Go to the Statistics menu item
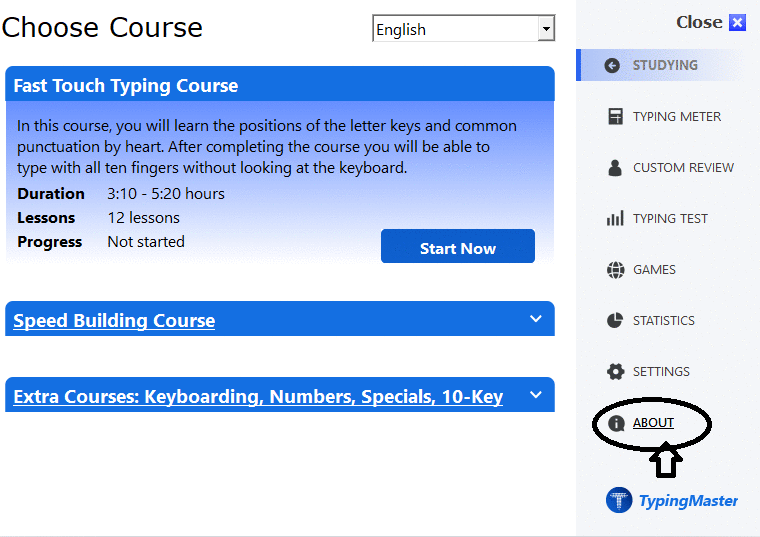The image size is (760, 537). point(663,321)
